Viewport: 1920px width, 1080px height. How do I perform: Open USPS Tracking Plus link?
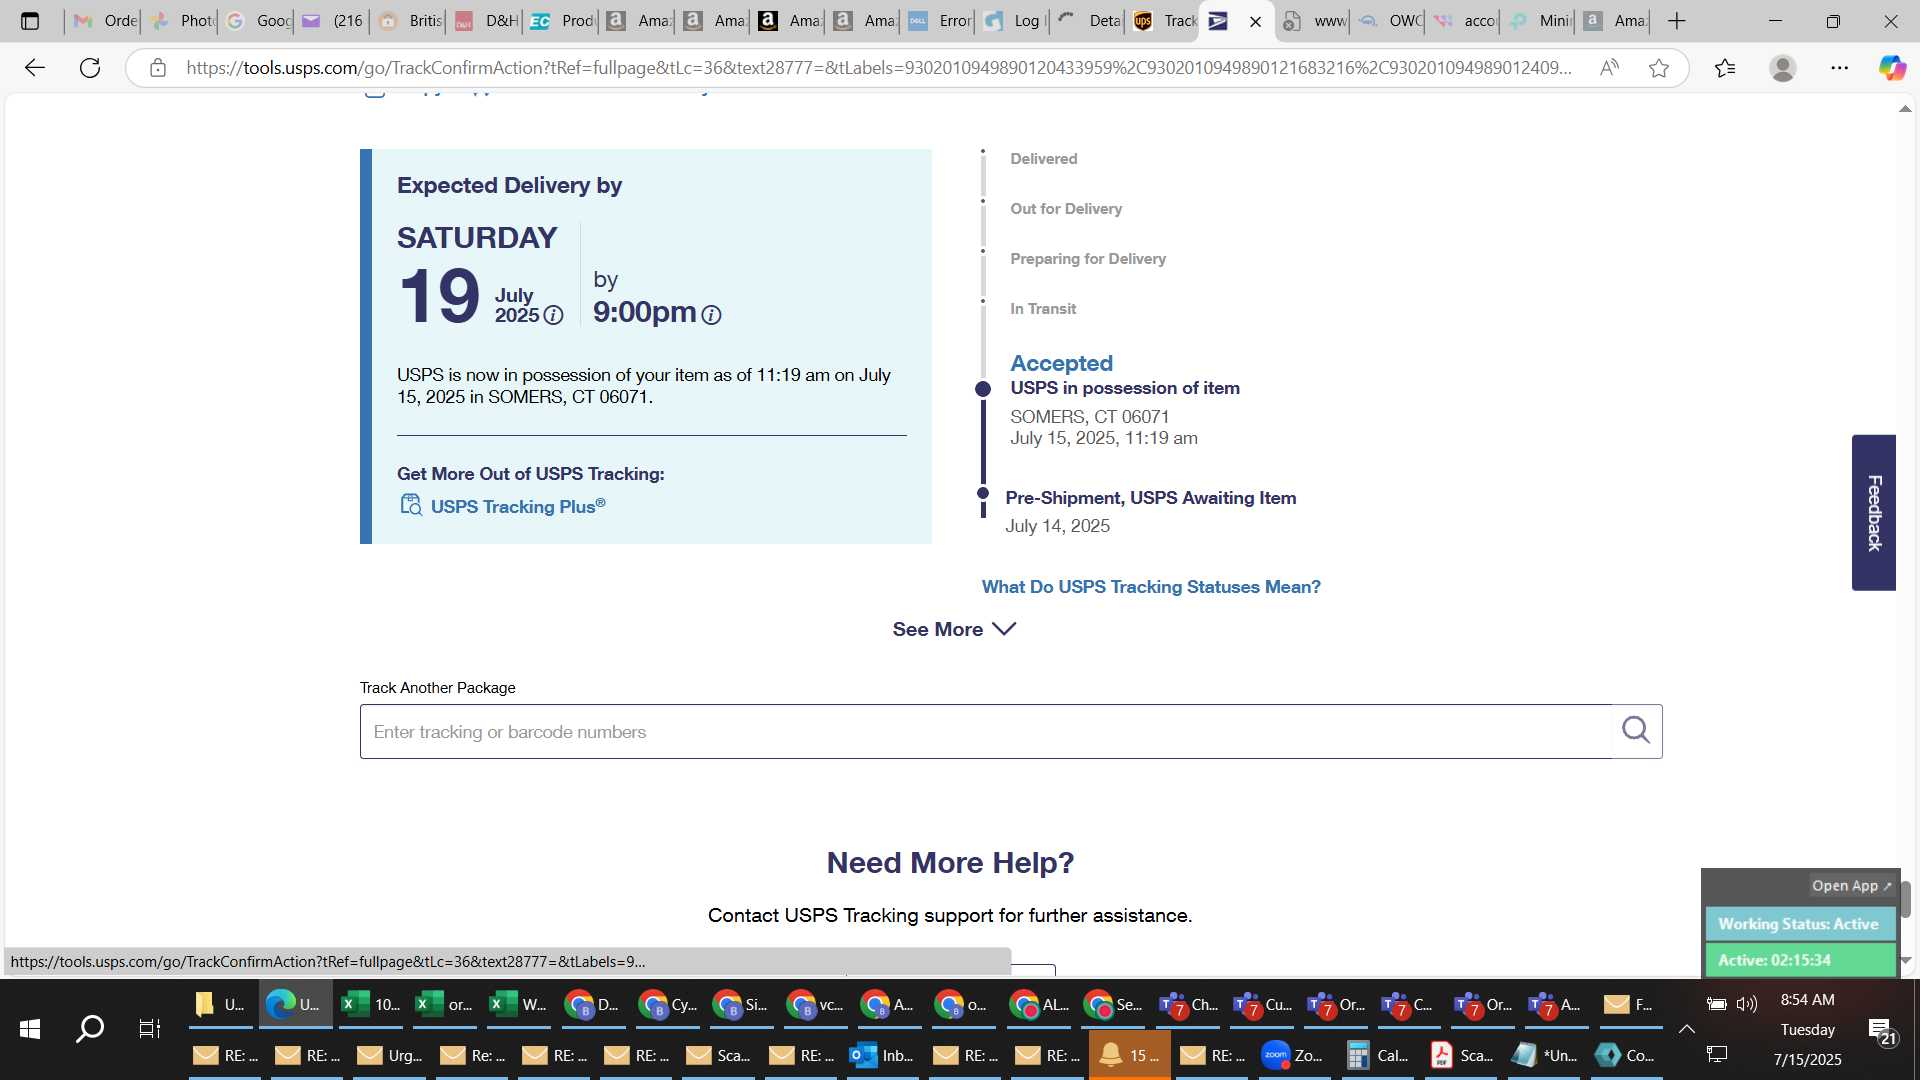pyautogui.click(x=517, y=506)
